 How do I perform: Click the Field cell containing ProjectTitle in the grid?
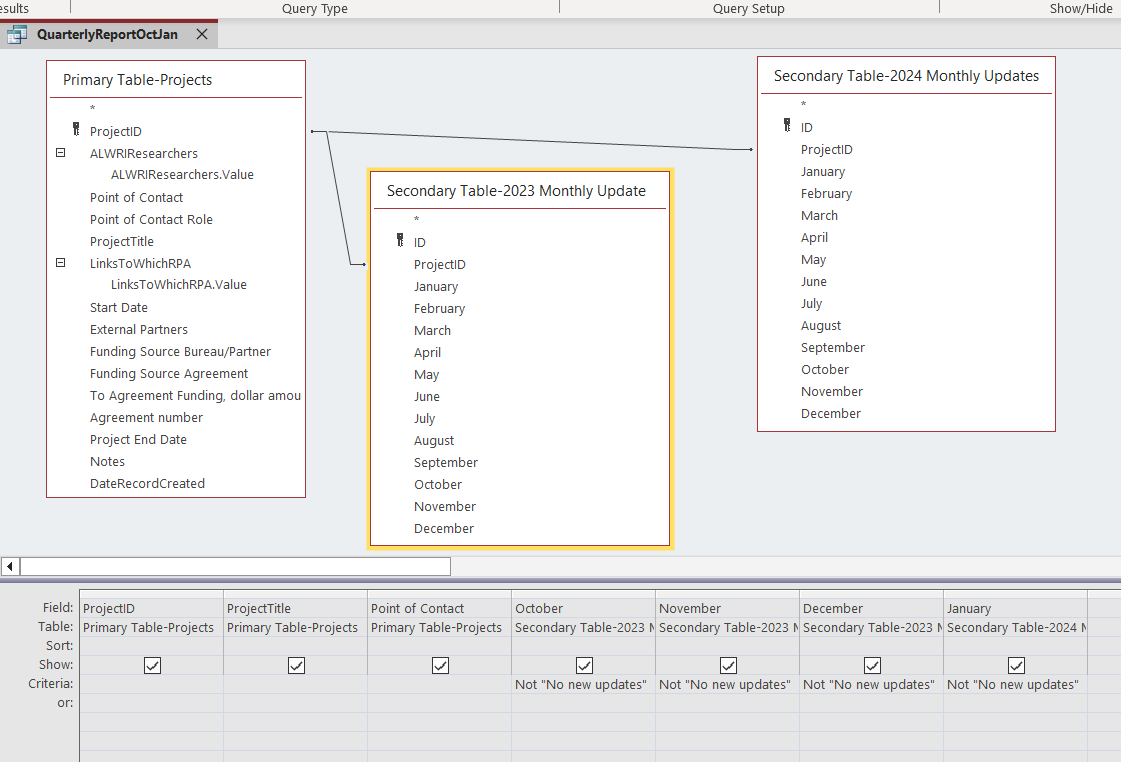pos(295,608)
